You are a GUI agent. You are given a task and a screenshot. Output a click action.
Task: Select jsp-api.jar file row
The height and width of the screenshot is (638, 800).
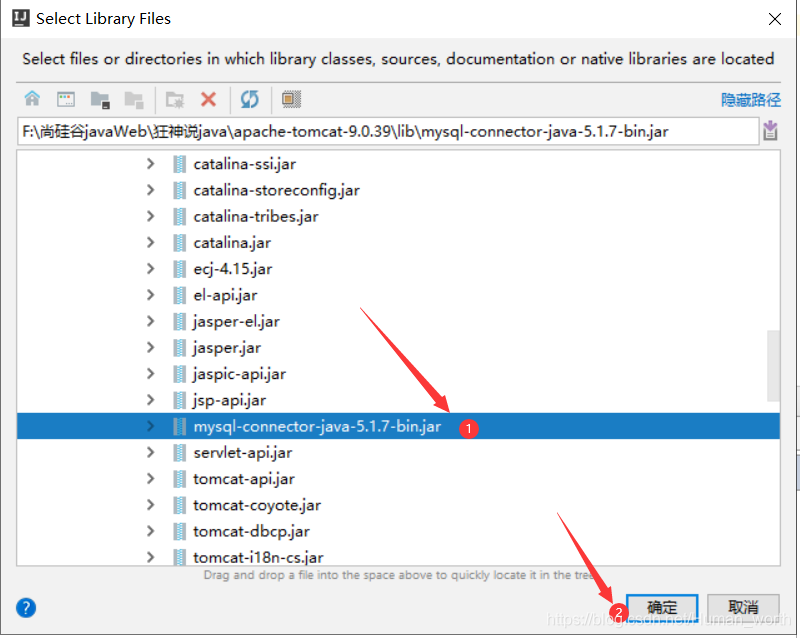click(x=398, y=400)
